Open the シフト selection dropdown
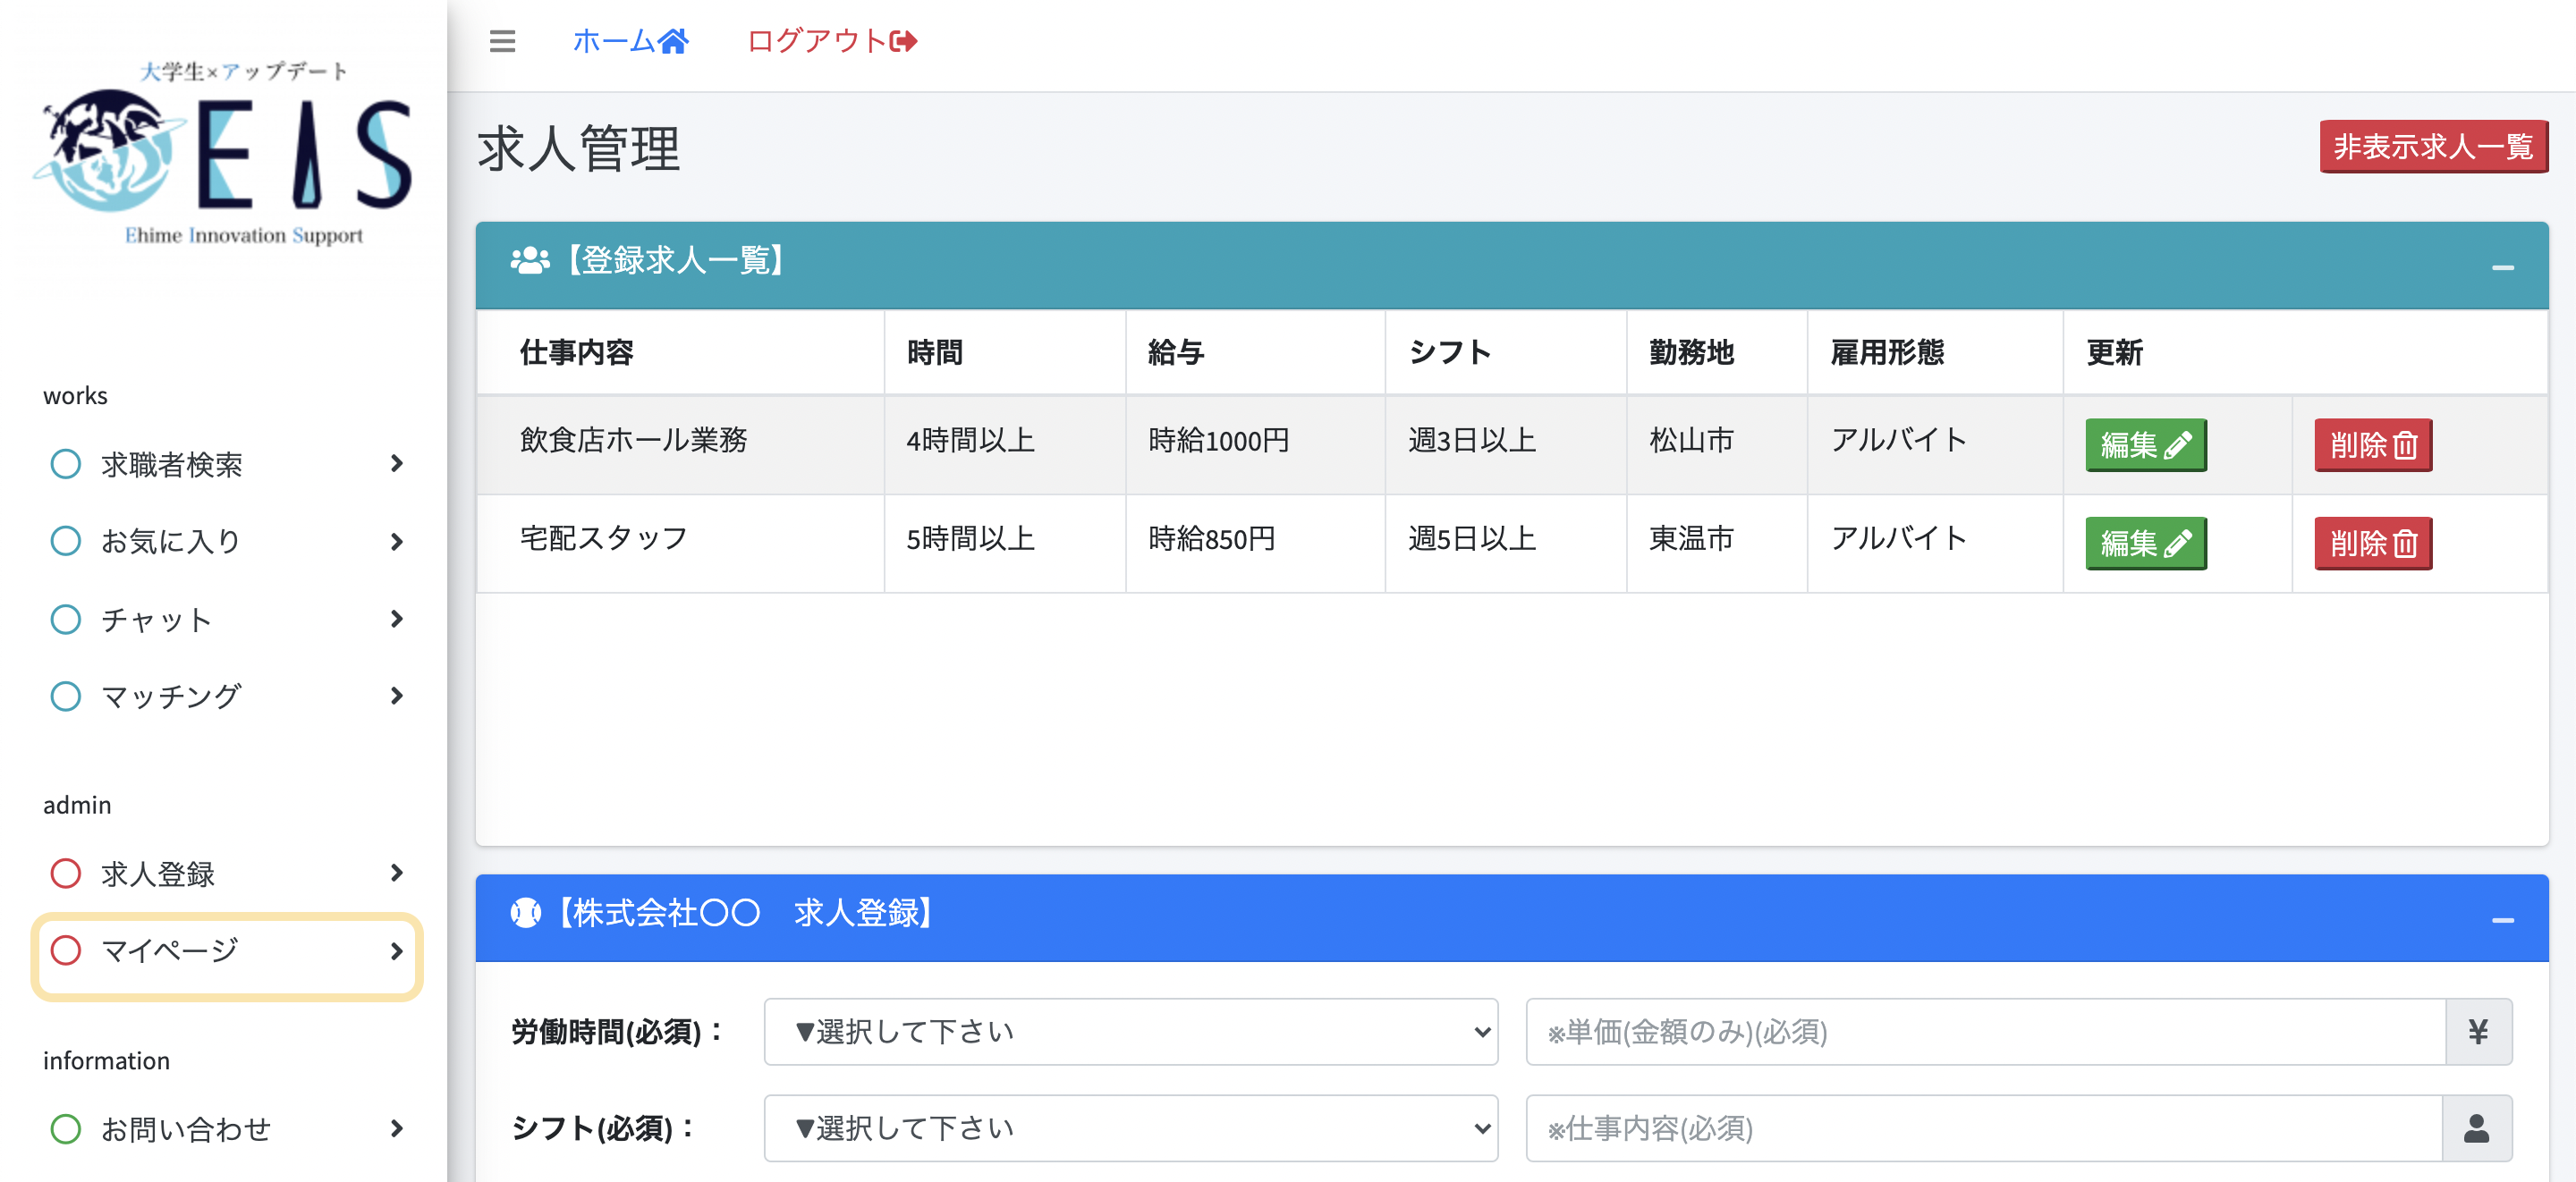 1130,1128
